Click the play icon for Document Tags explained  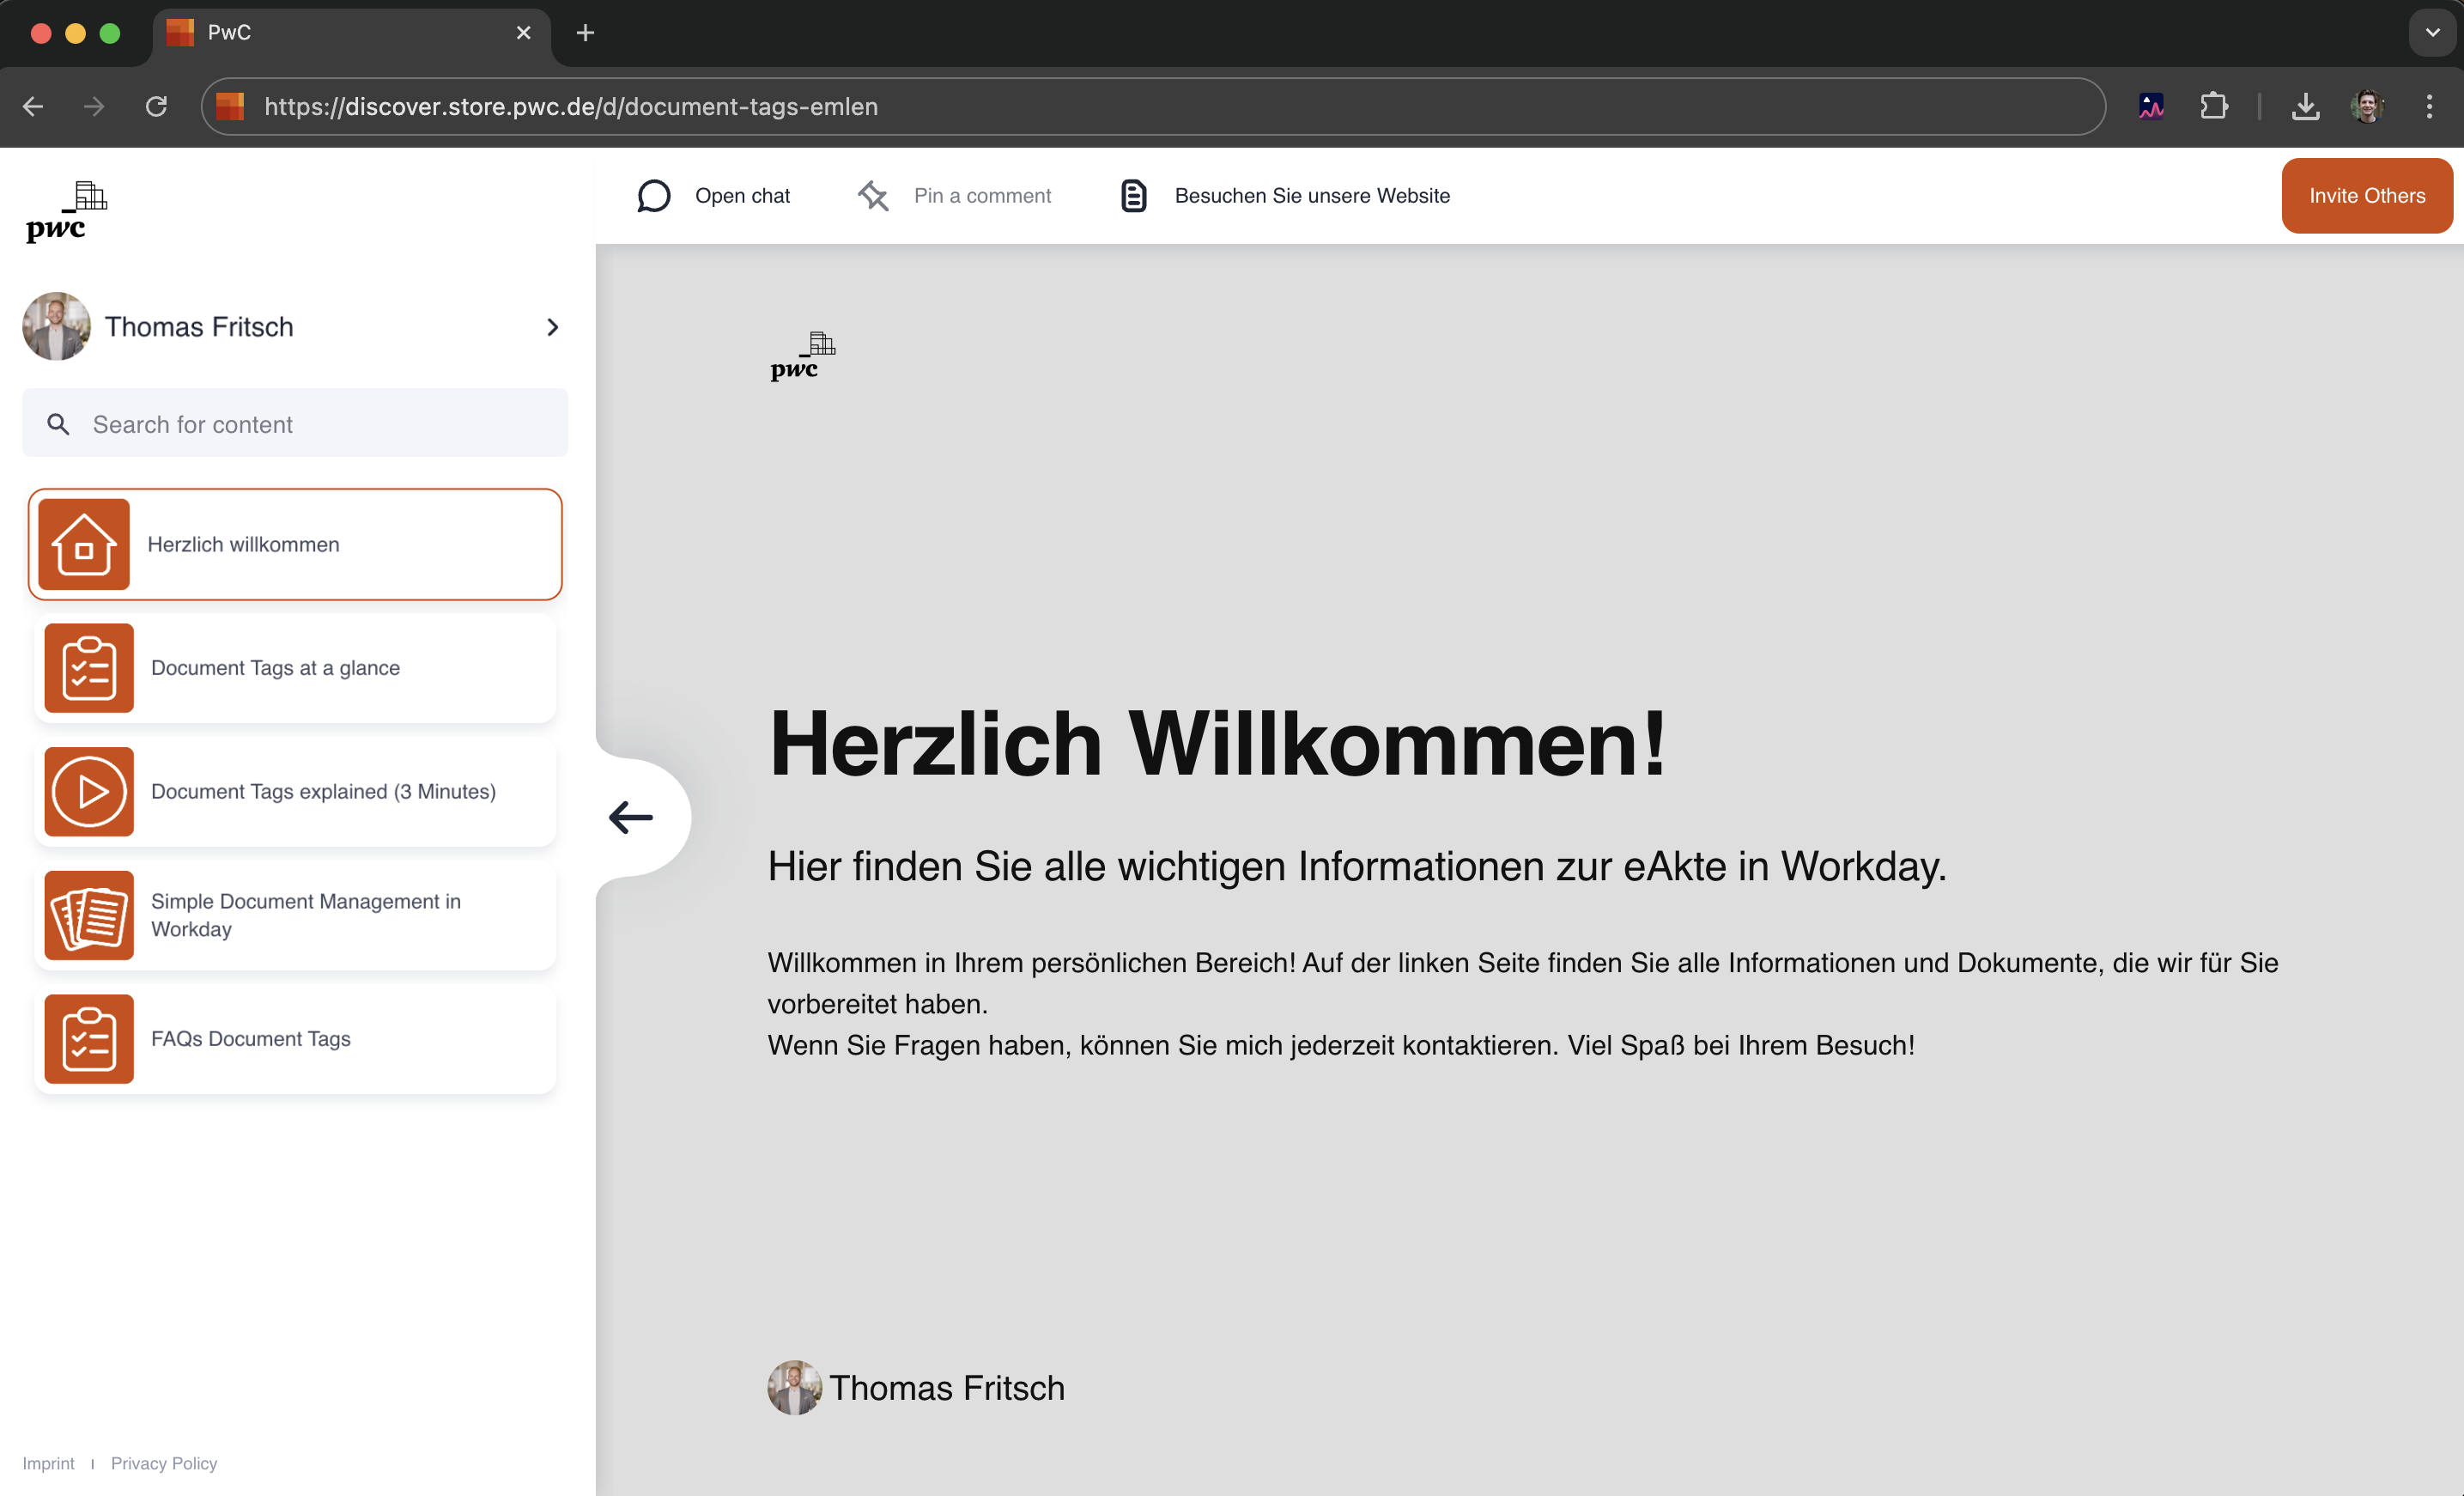[89, 791]
